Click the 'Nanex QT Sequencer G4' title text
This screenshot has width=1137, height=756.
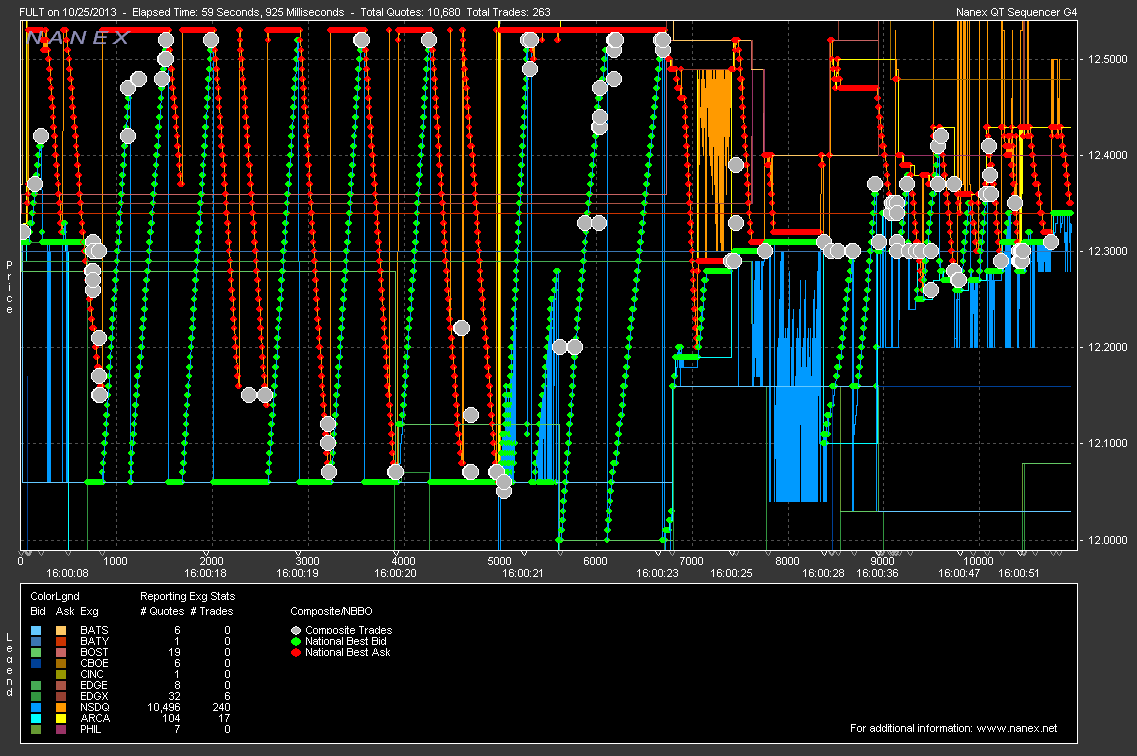pos(1017,12)
